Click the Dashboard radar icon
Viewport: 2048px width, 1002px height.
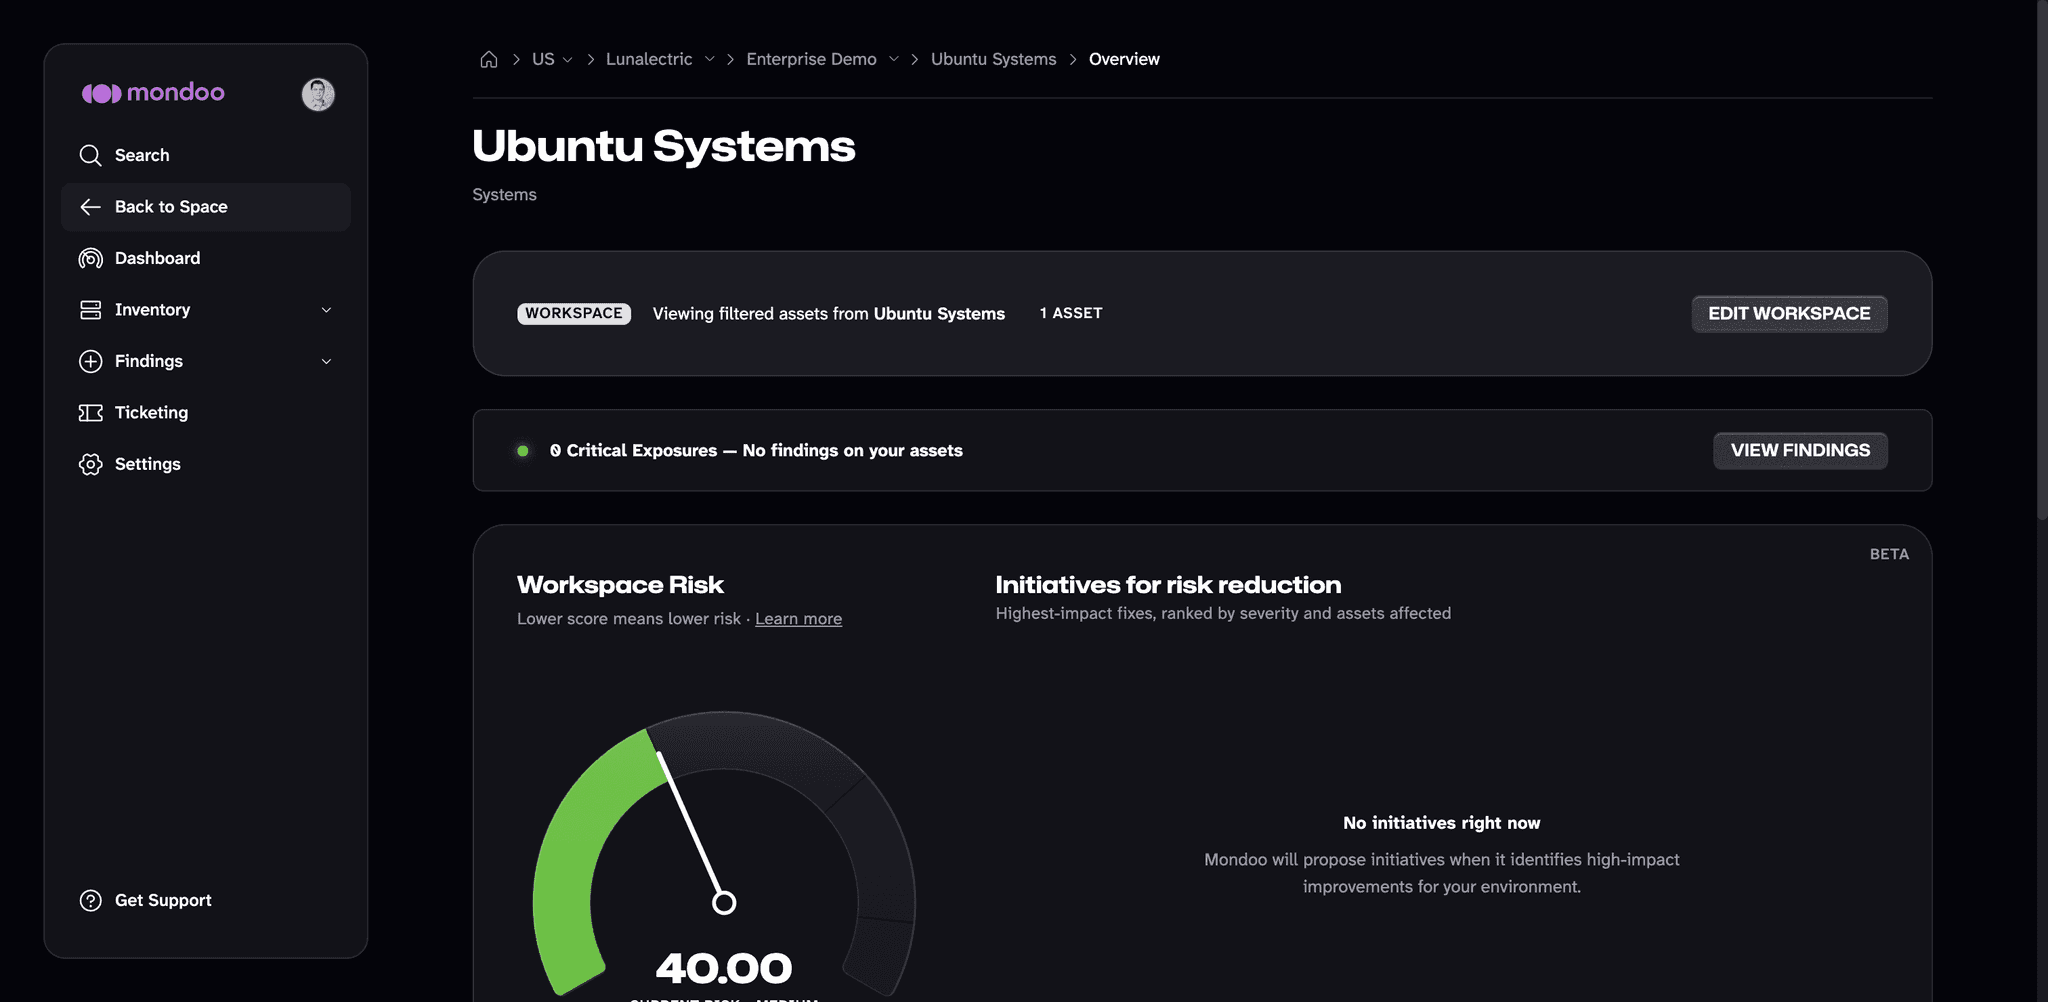[90, 258]
